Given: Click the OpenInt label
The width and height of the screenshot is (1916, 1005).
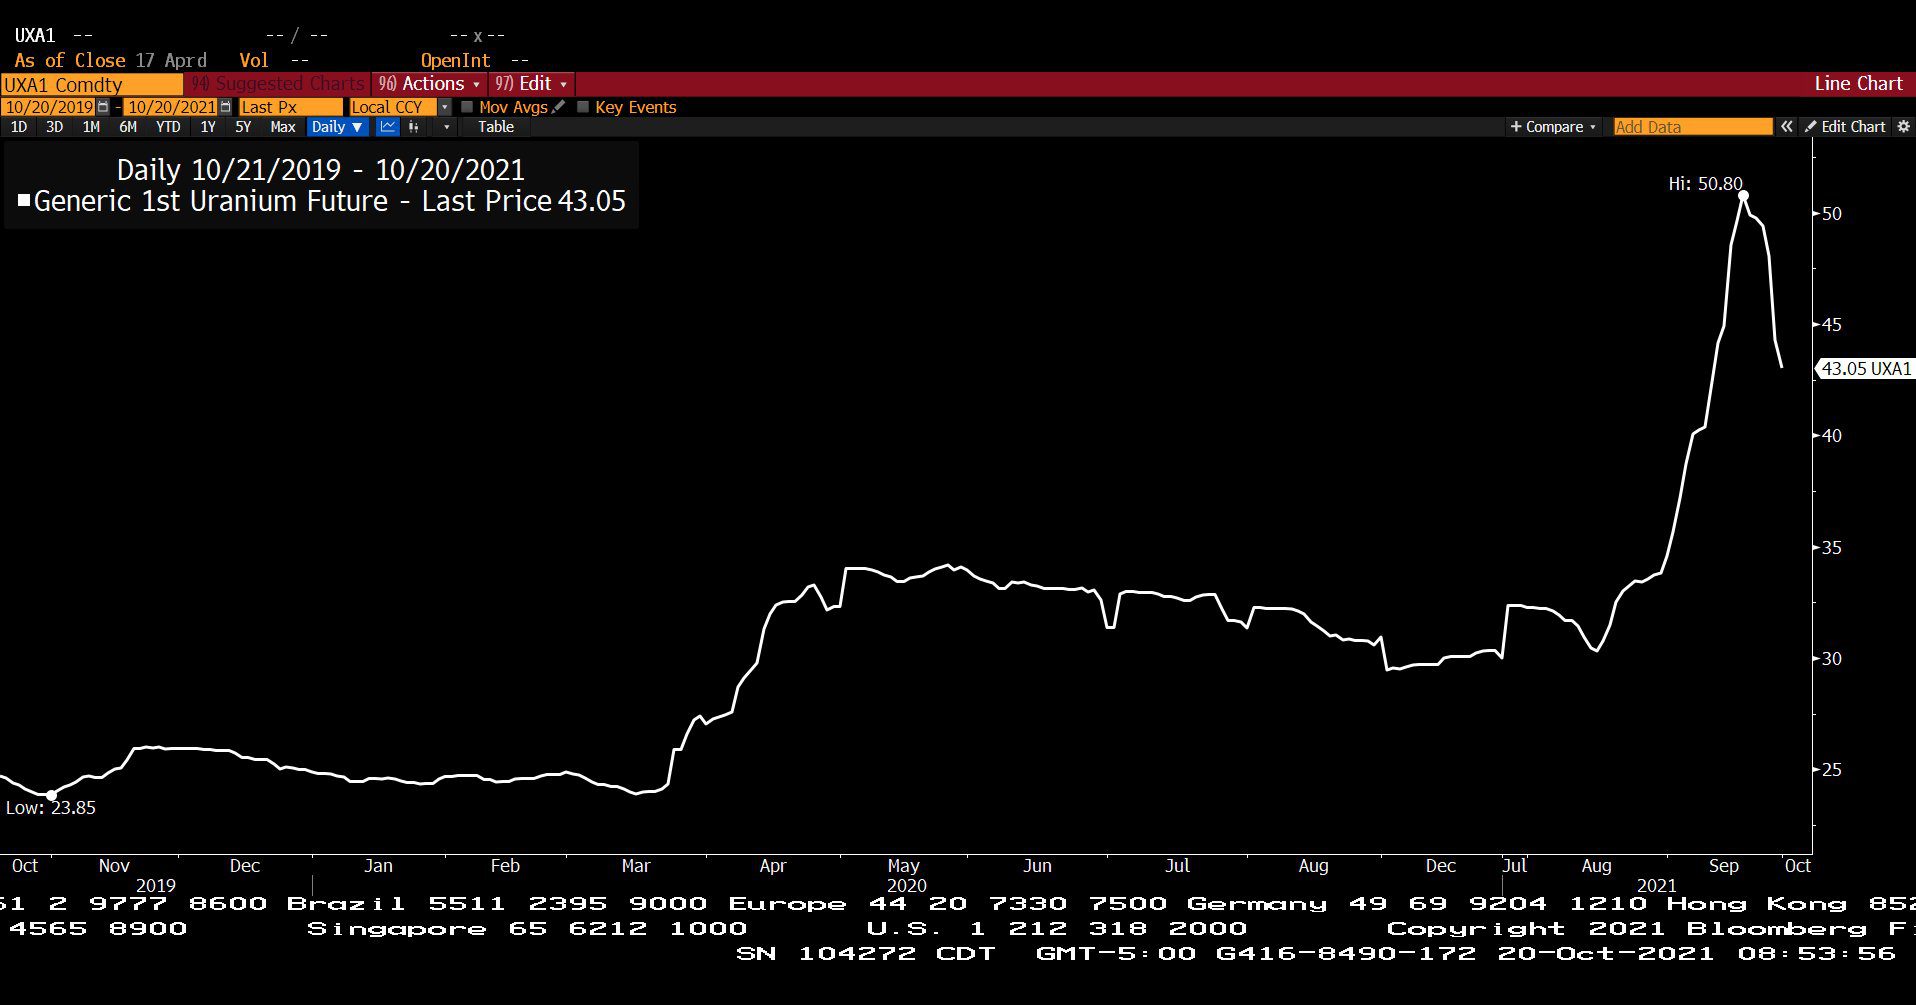Looking at the screenshot, I should (x=455, y=61).
